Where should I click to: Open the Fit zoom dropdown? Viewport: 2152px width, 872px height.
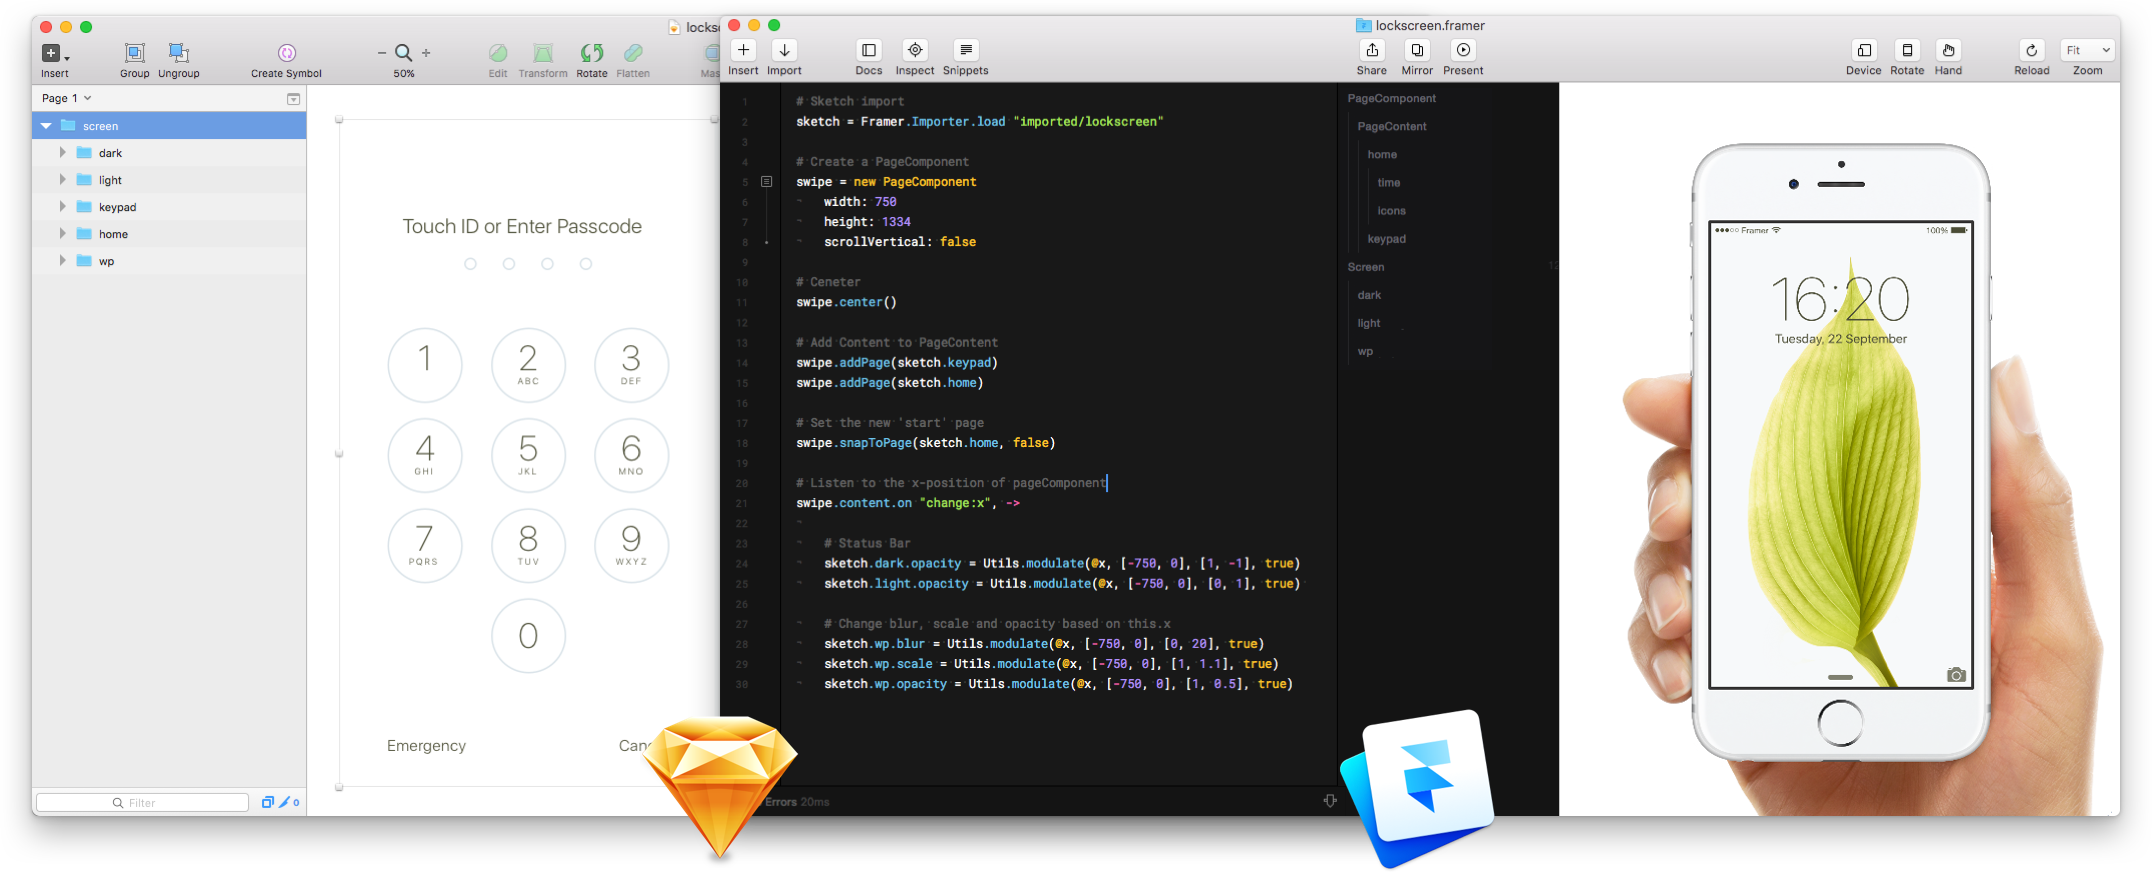tap(2087, 50)
